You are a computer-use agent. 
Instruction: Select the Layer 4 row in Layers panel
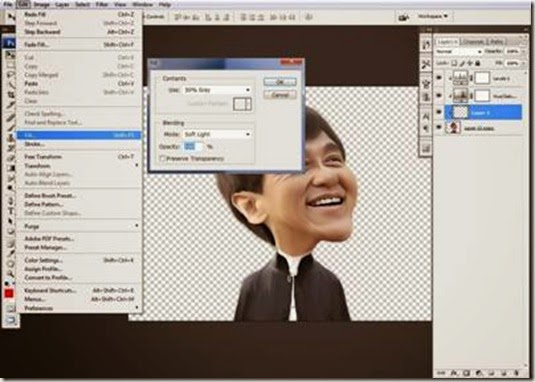pos(483,112)
